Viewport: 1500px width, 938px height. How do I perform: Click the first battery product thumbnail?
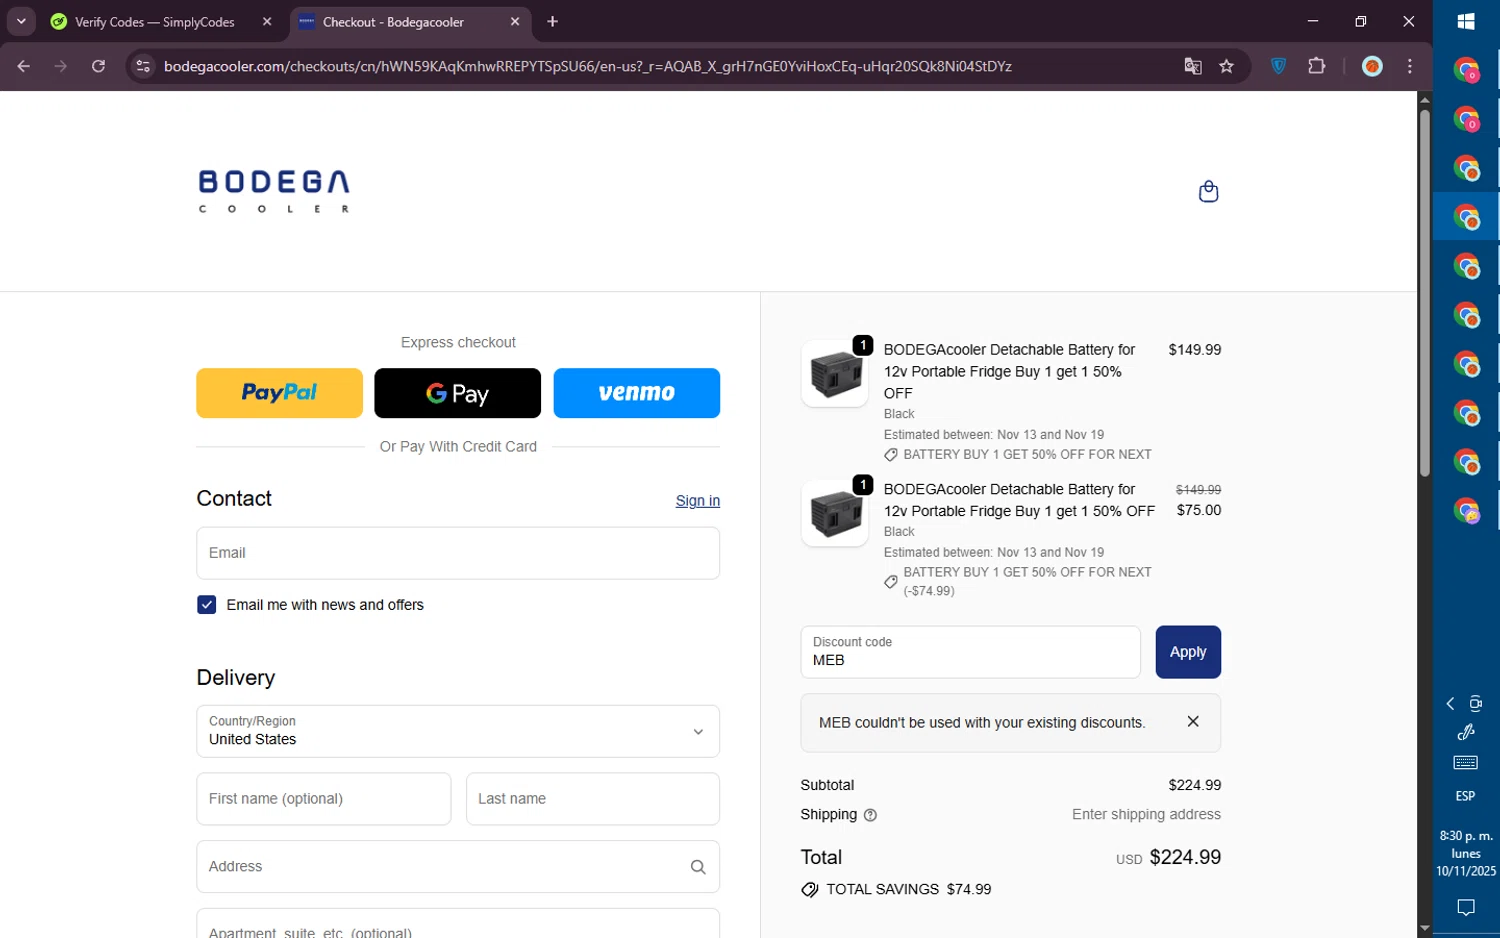[x=835, y=374]
